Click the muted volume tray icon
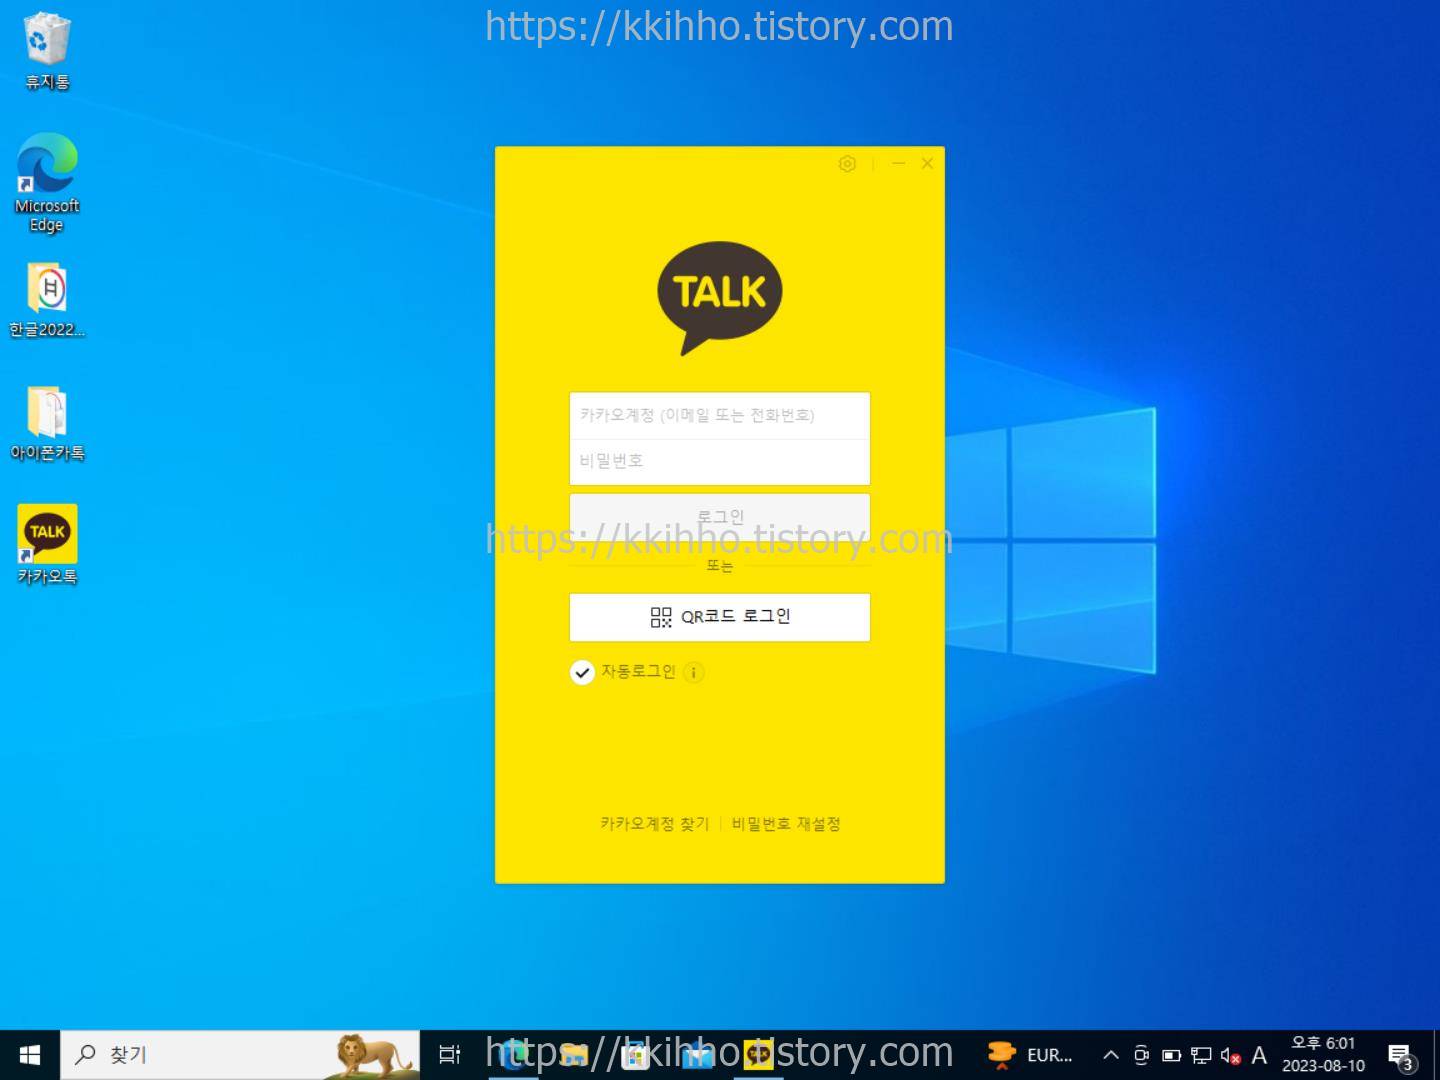The height and width of the screenshot is (1080, 1440). point(1231,1055)
